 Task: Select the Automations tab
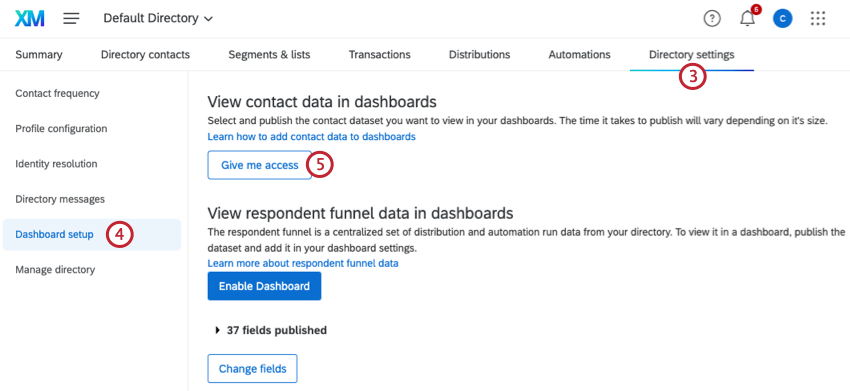pos(579,55)
